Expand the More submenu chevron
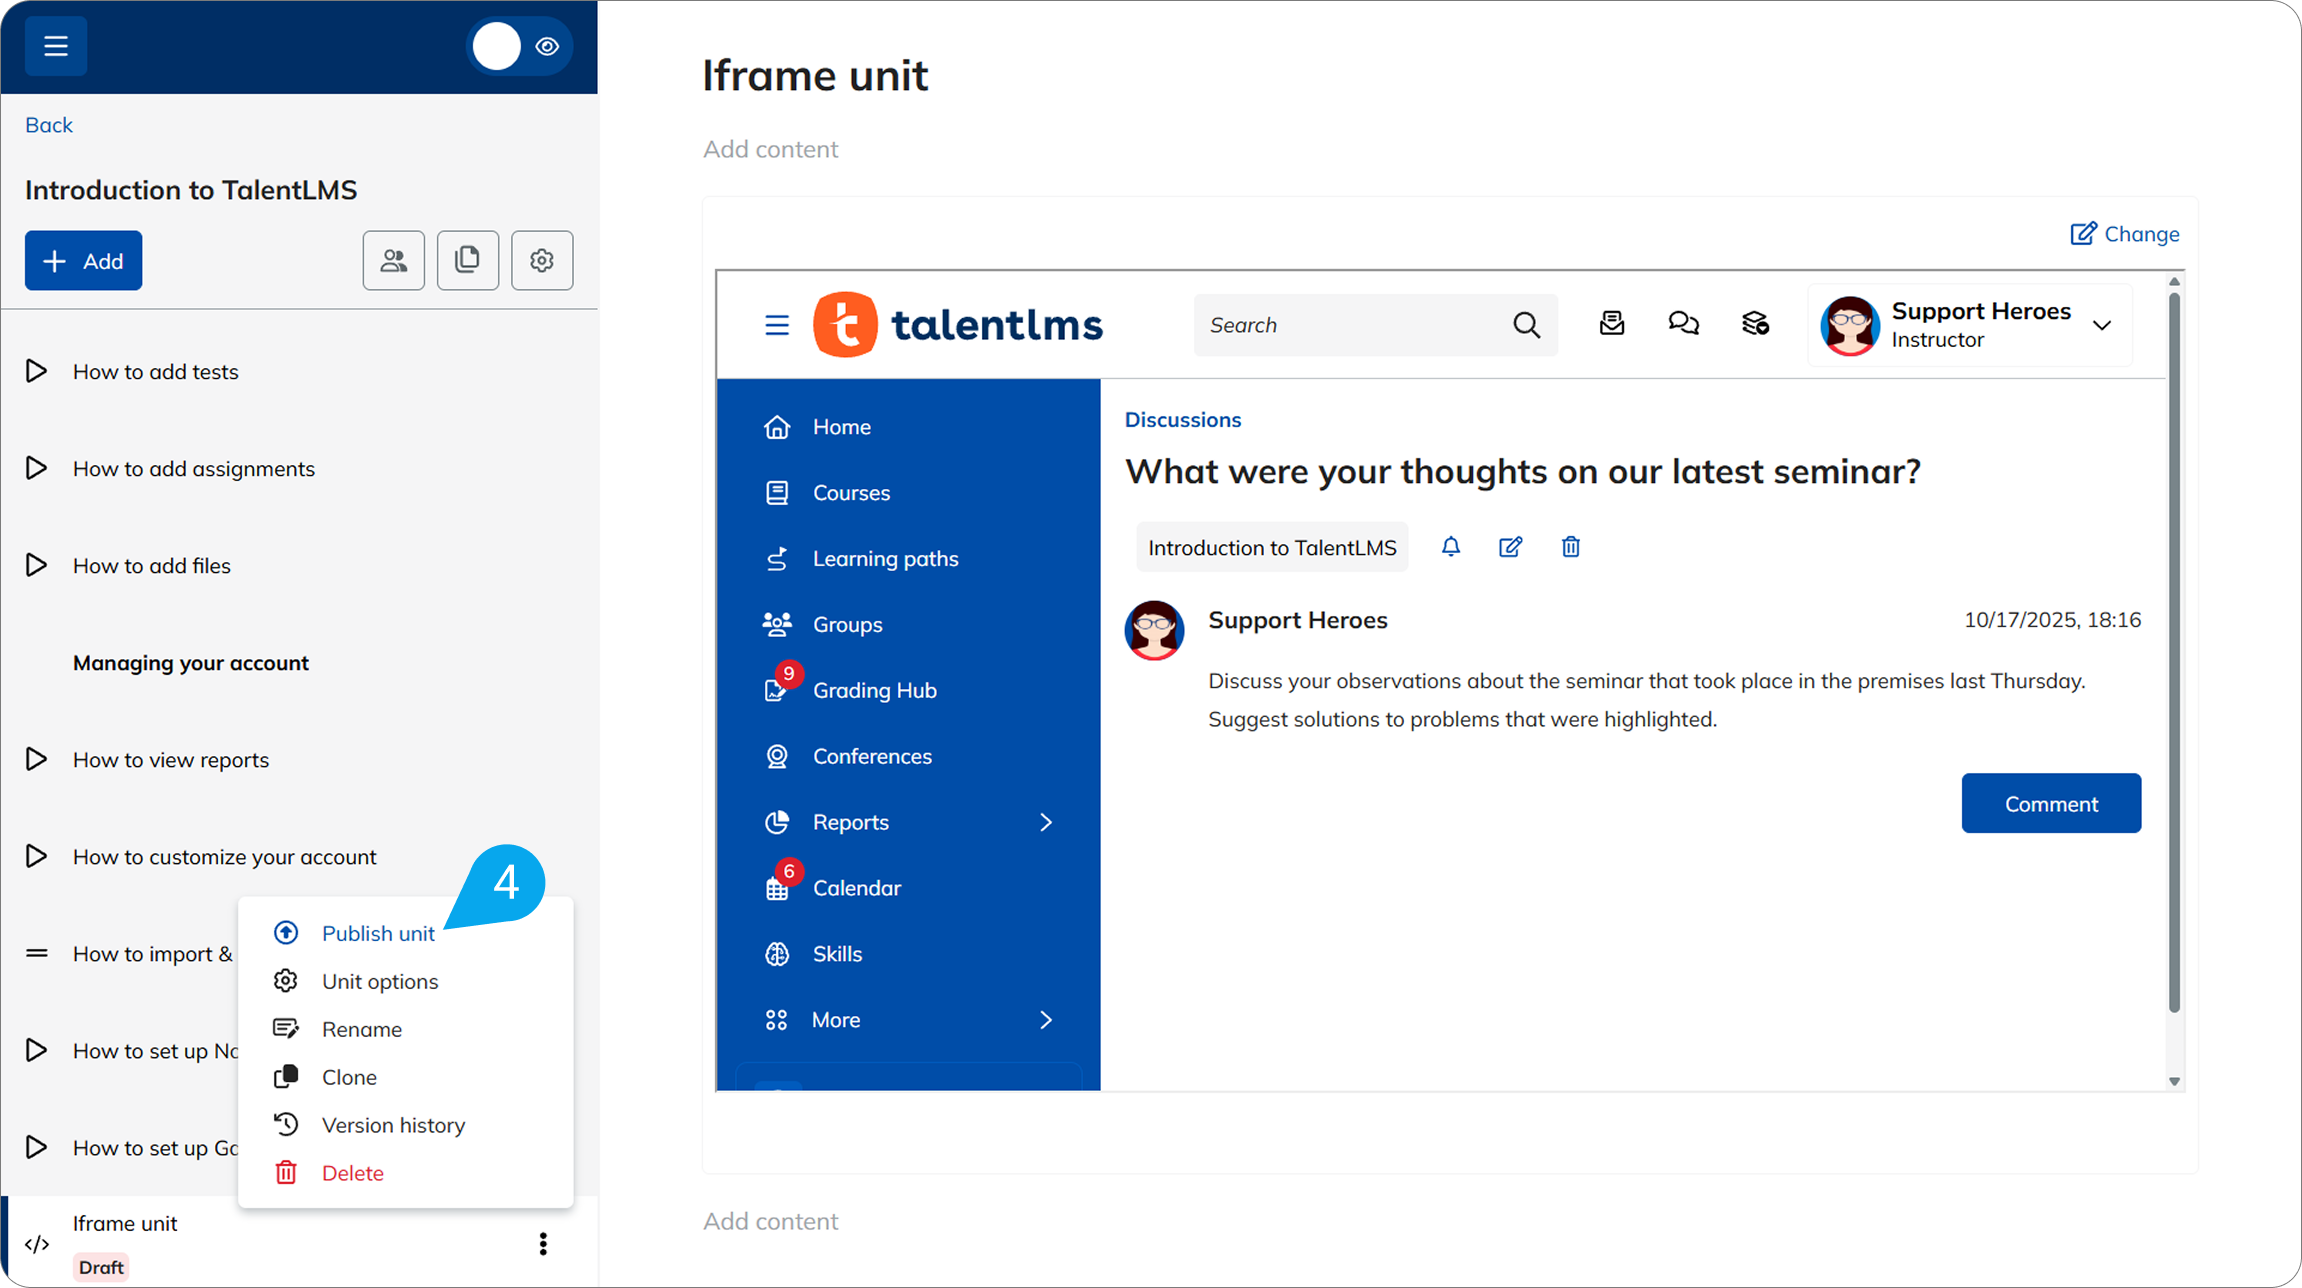 pyautogui.click(x=1046, y=1020)
